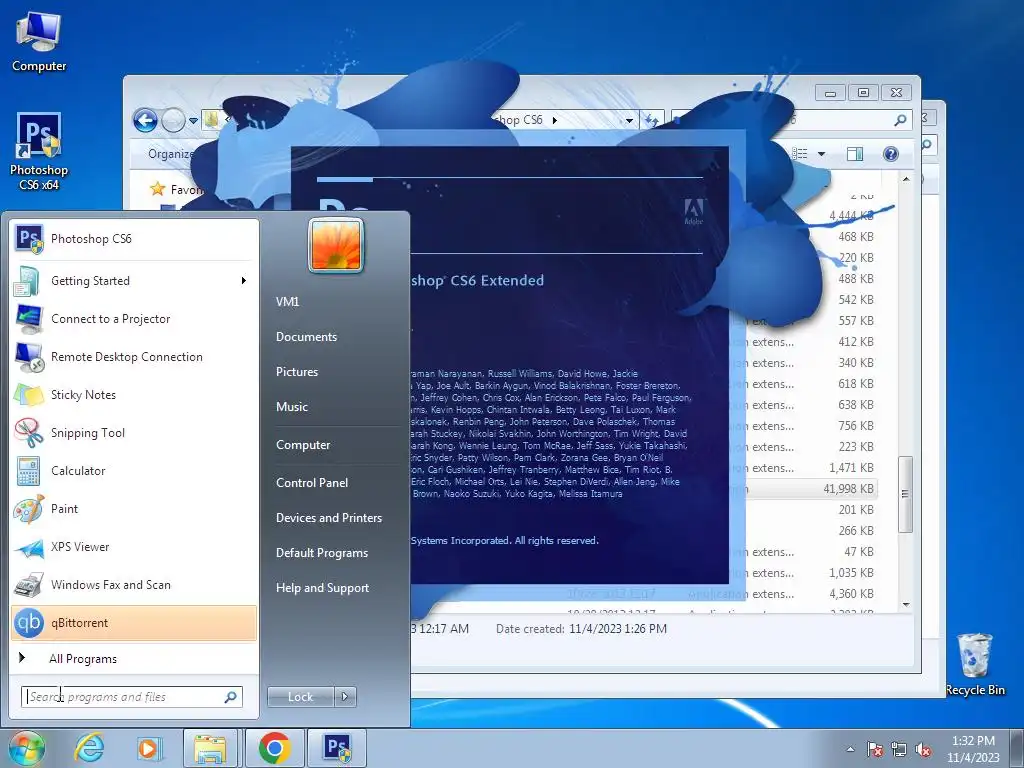Open Devices and Printers
This screenshot has width=1024, height=768.
click(328, 518)
